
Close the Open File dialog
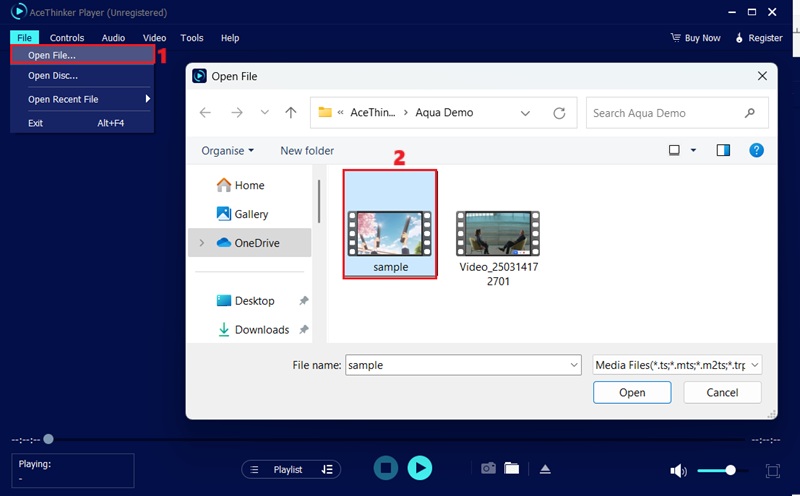pos(762,76)
